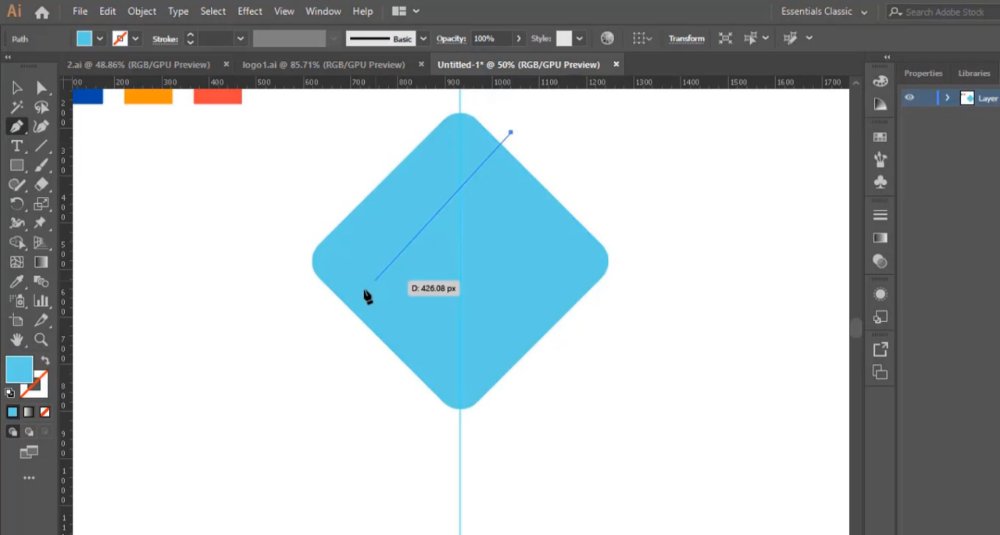The height and width of the screenshot is (535, 1000).
Task: Pick the Symbol Sprayer tool
Action: coord(17,301)
